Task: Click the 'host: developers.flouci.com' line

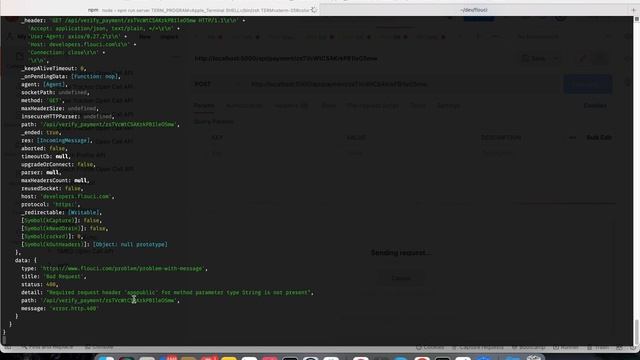Action: (x=67, y=196)
